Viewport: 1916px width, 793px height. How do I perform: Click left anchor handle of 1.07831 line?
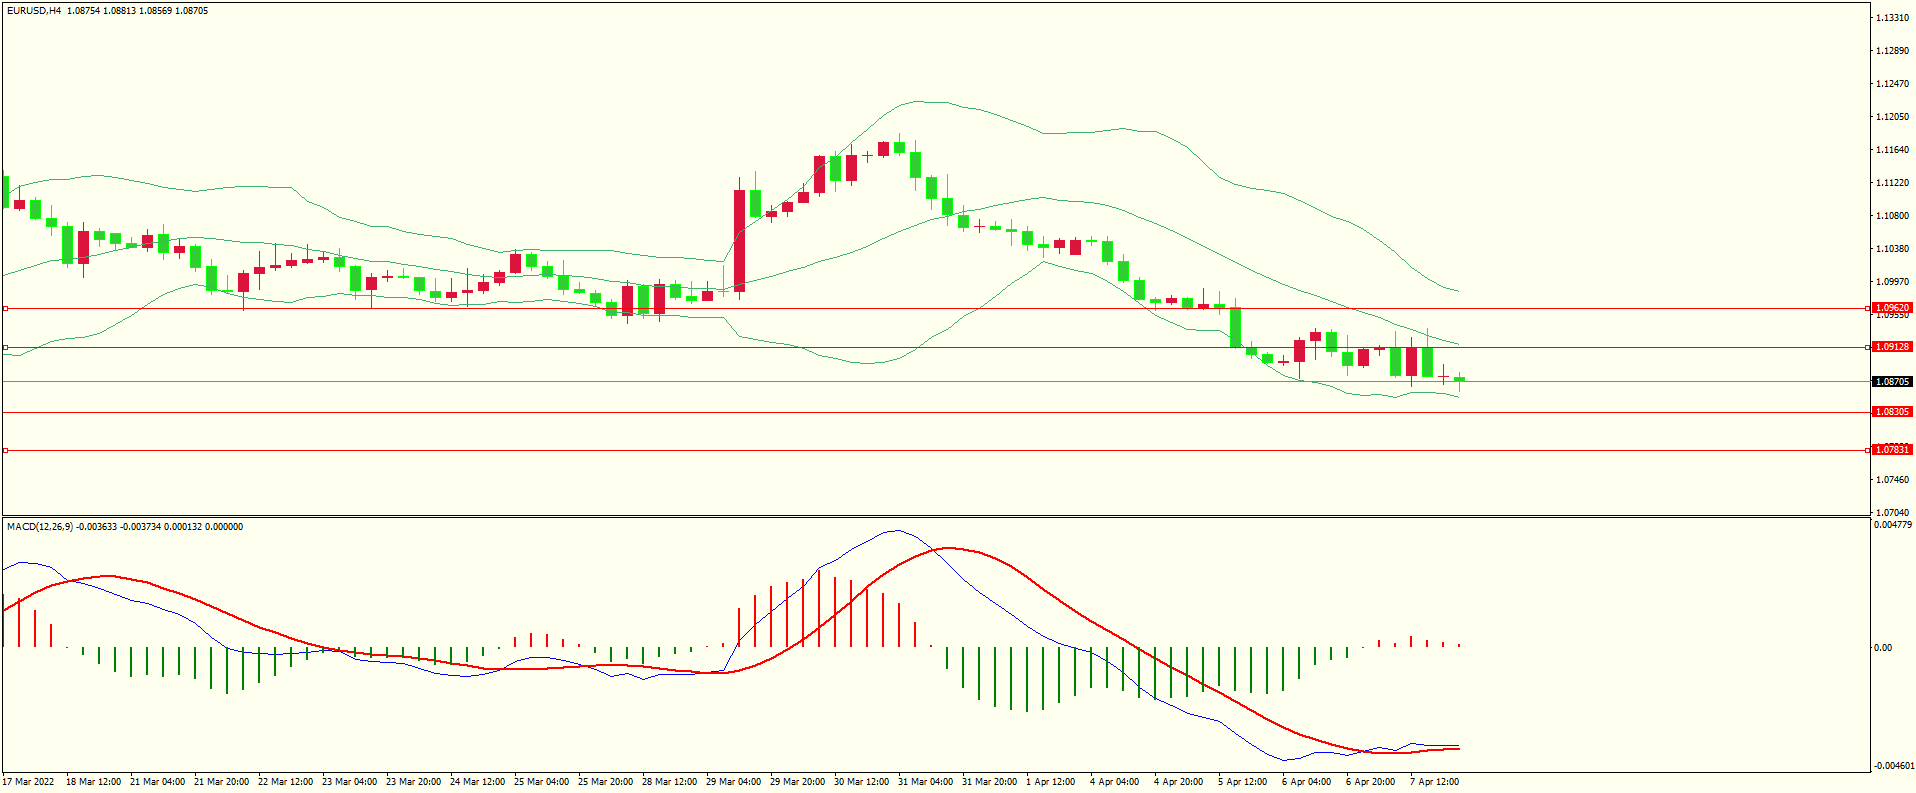pos(5,451)
